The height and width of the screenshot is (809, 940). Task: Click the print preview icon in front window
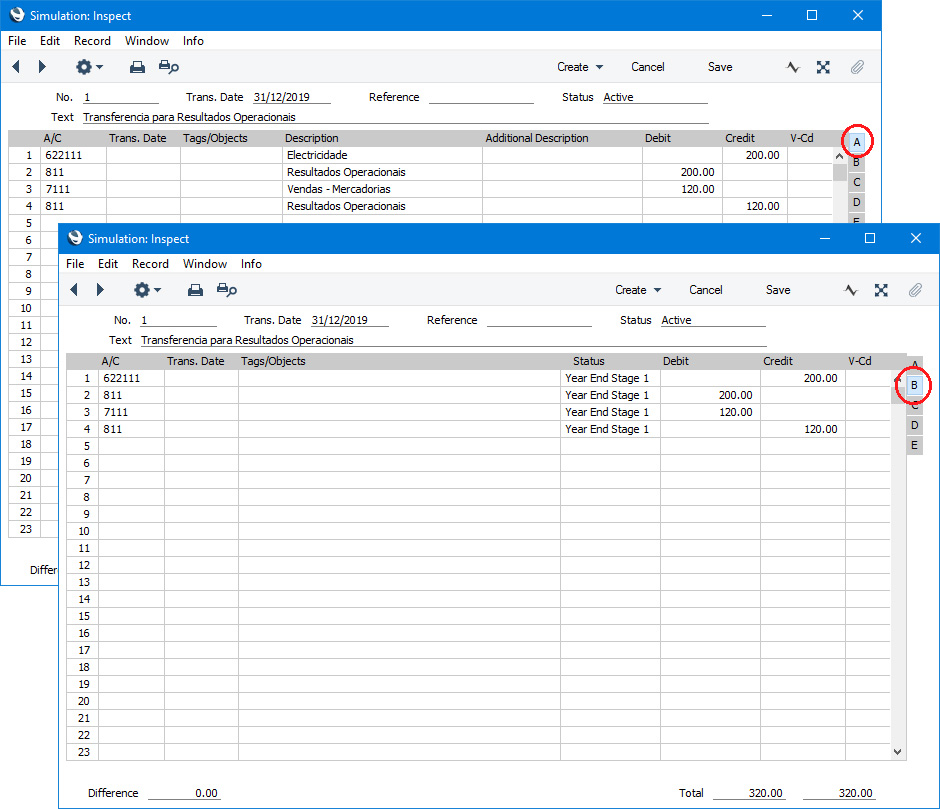pyautogui.click(x=227, y=290)
